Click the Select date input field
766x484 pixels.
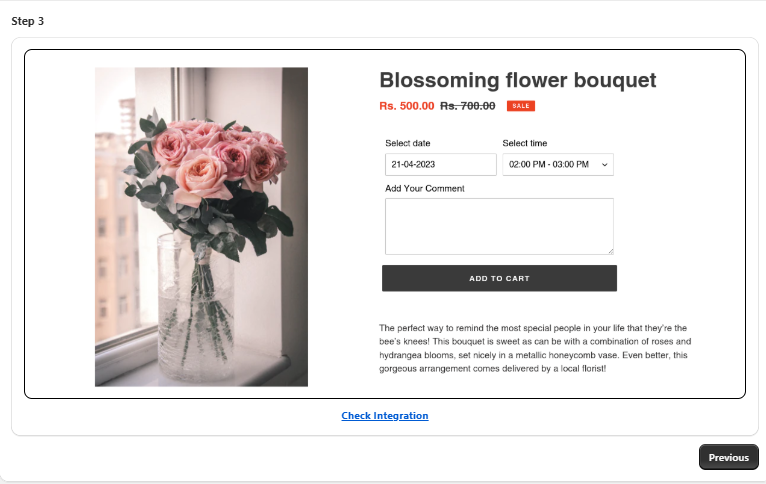tap(440, 164)
